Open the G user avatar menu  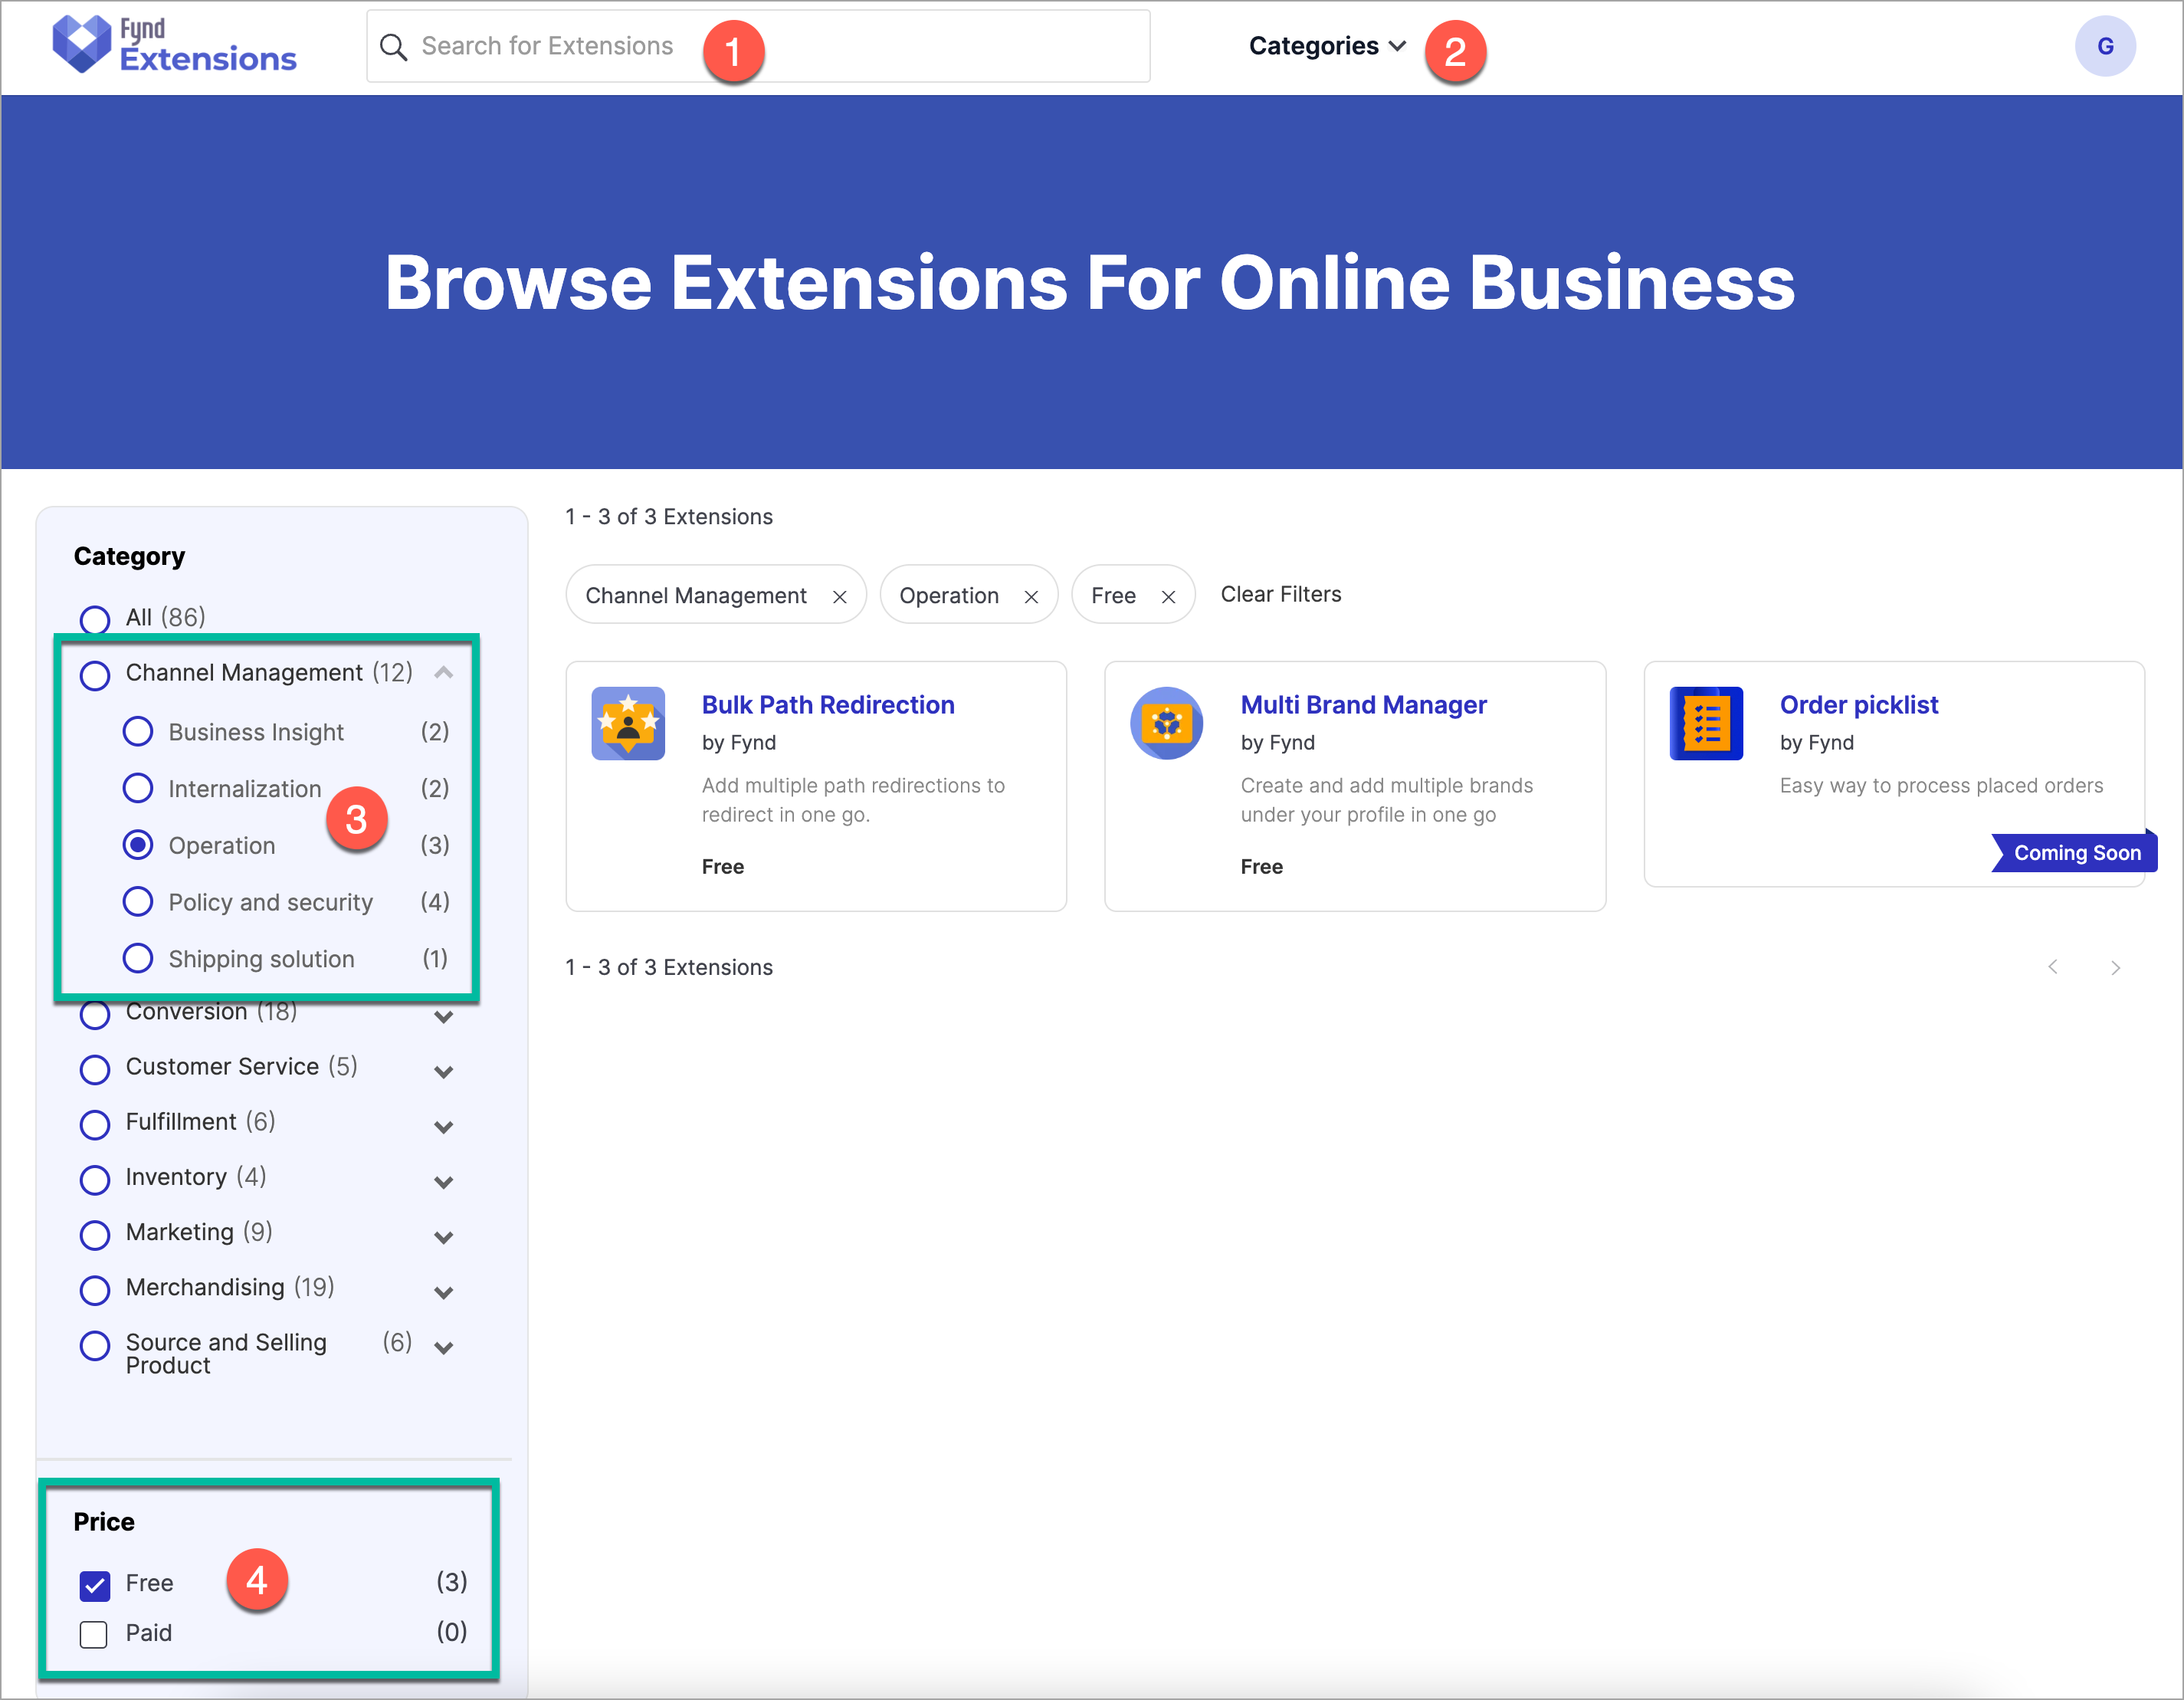[2105, 46]
